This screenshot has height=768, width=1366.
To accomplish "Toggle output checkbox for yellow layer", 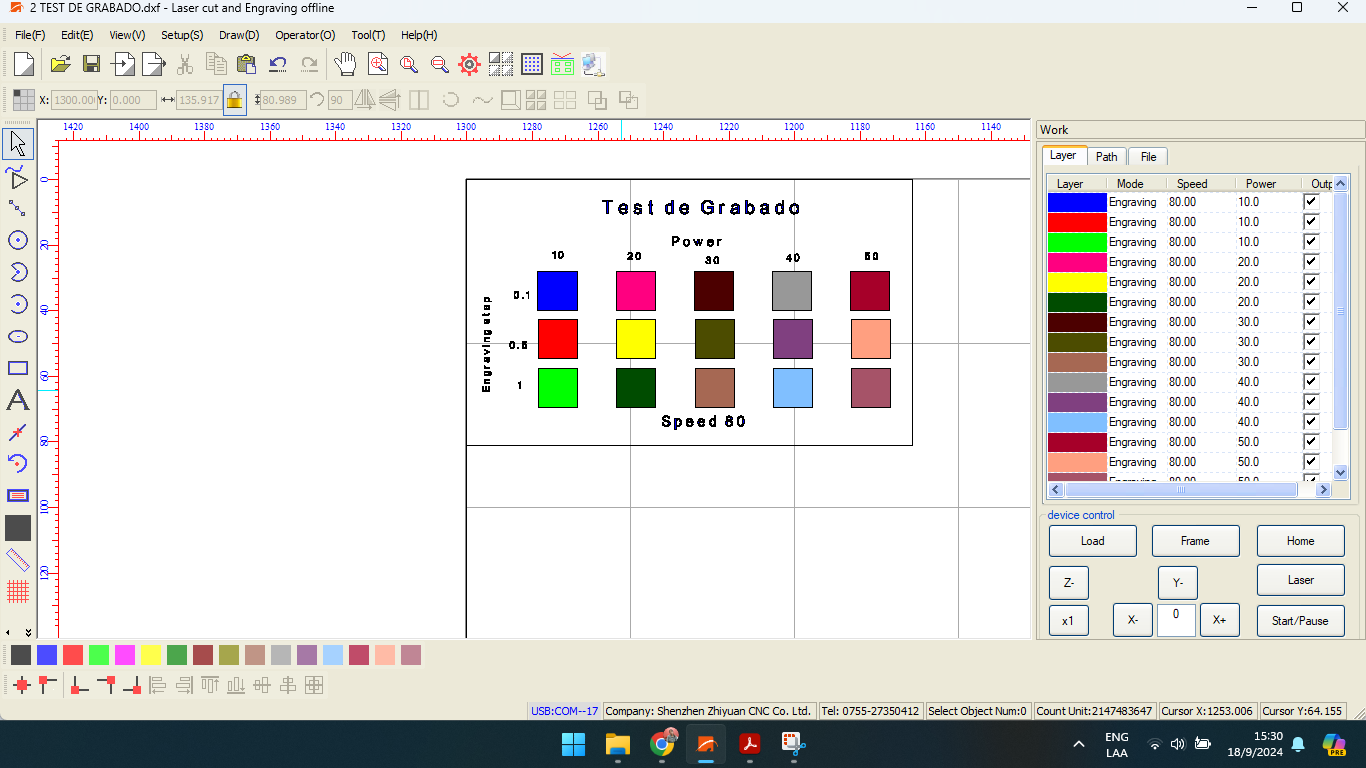I will point(1311,282).
